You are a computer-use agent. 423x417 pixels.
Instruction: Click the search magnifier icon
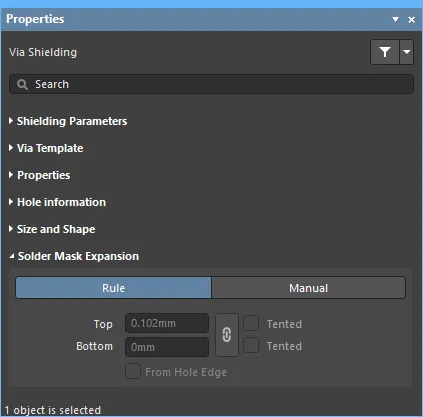tap(22, 84)
